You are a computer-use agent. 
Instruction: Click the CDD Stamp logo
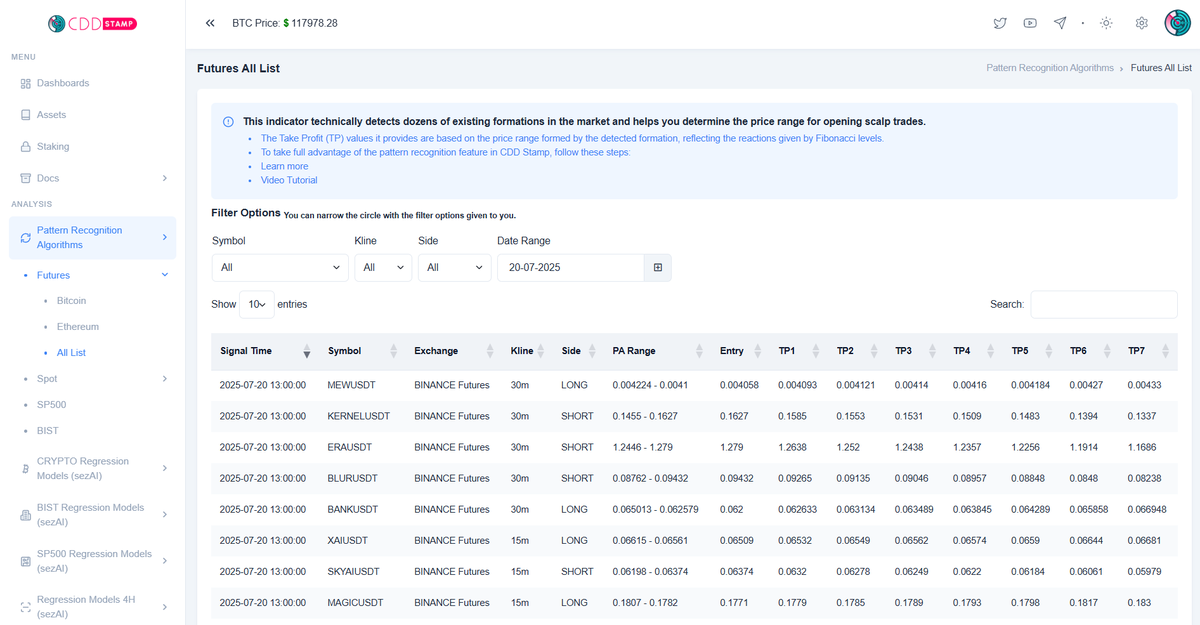coord(93,22)
